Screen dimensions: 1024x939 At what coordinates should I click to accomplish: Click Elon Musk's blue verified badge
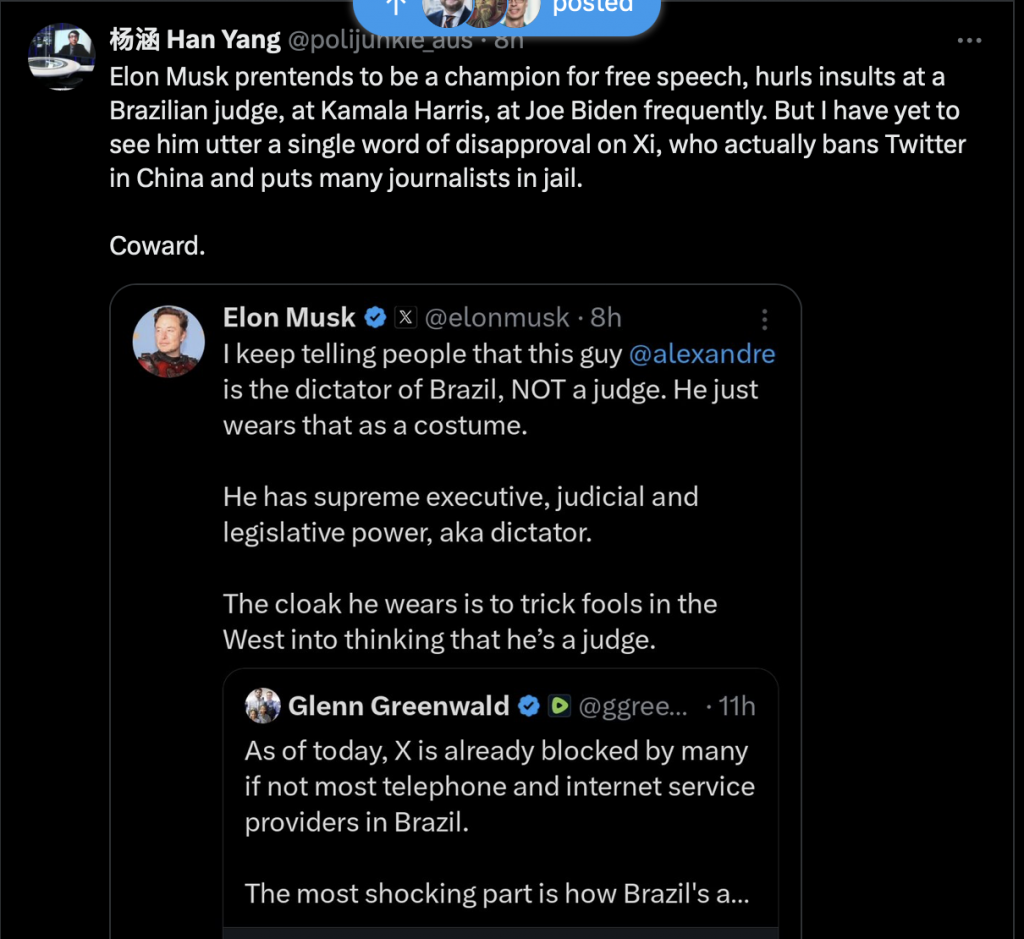click(x=375, y=318)
